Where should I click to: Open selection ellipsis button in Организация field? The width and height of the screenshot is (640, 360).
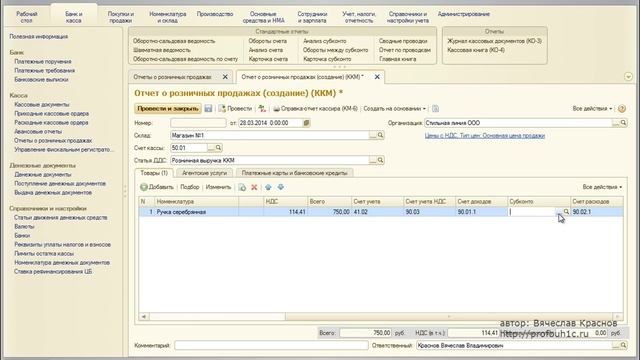(616, 123)
